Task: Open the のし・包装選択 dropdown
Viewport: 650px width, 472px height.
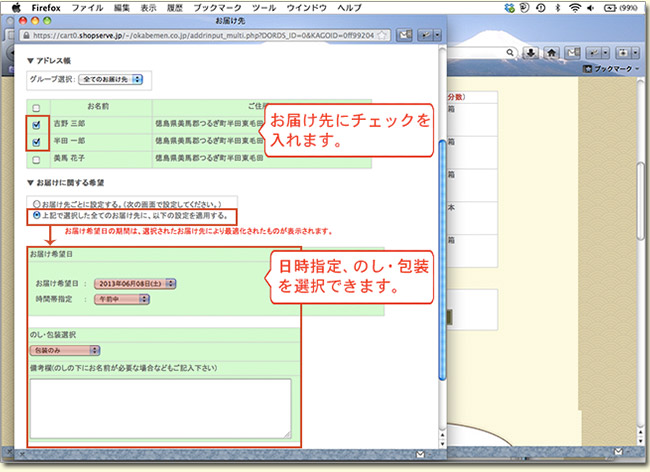Action: coord(66,350)
